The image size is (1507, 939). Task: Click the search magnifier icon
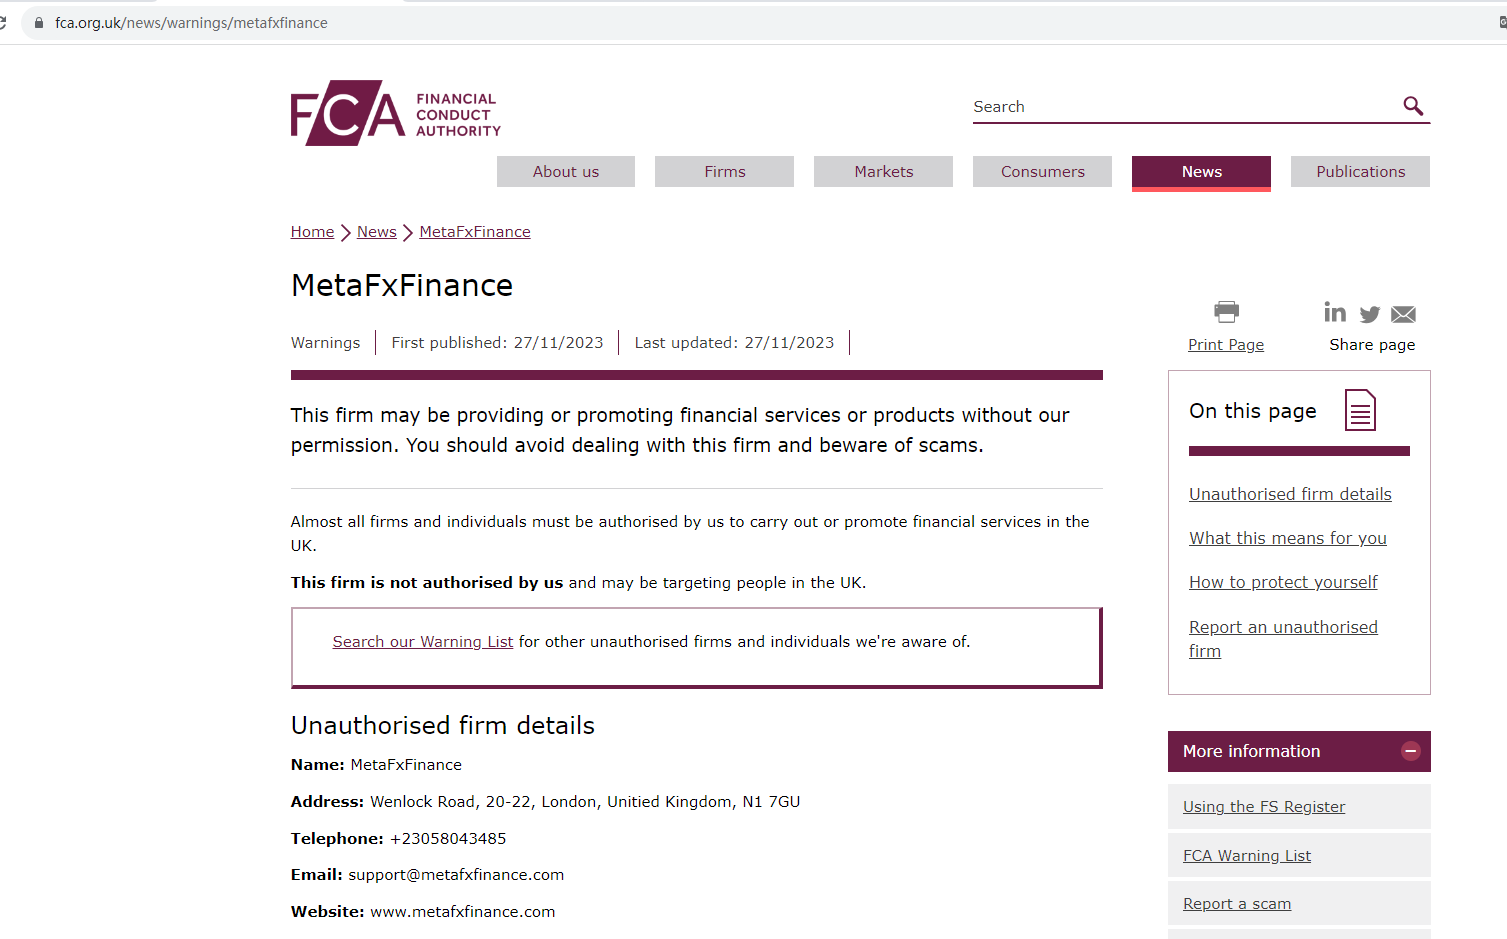pyautogui.click(x=1412, y=106)
